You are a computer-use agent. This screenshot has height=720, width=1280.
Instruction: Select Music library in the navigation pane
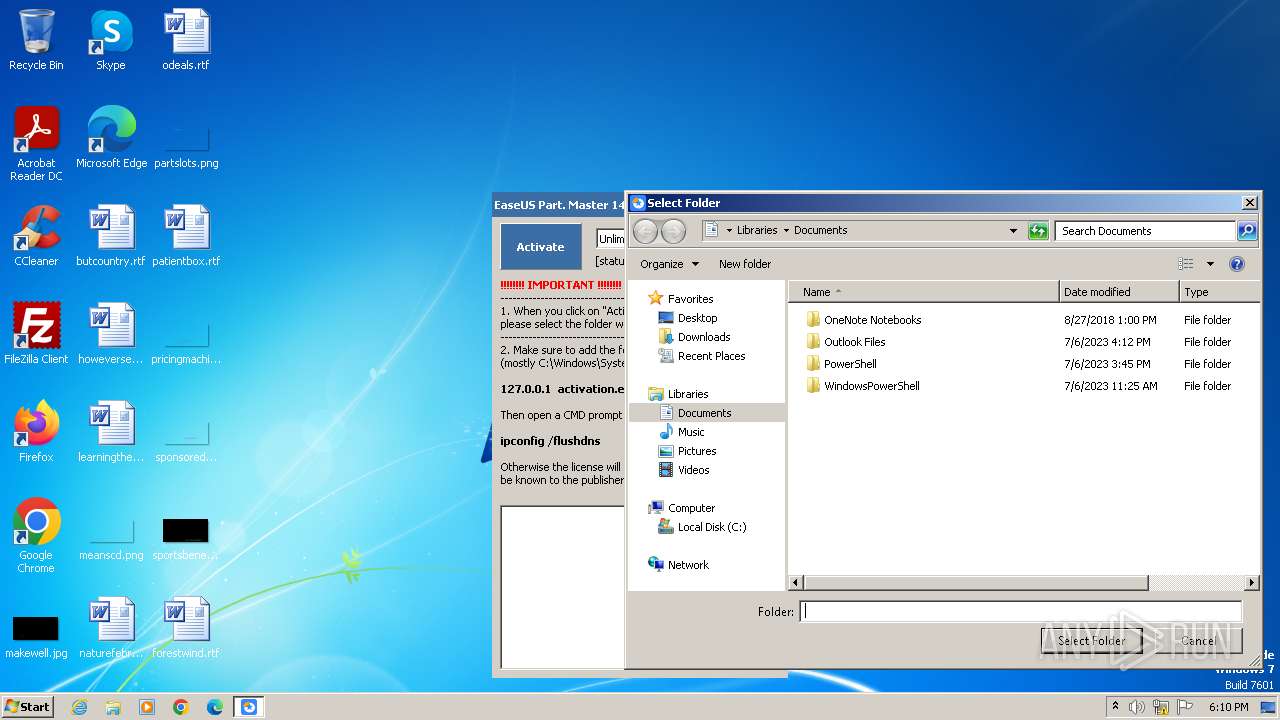point(691,432)
